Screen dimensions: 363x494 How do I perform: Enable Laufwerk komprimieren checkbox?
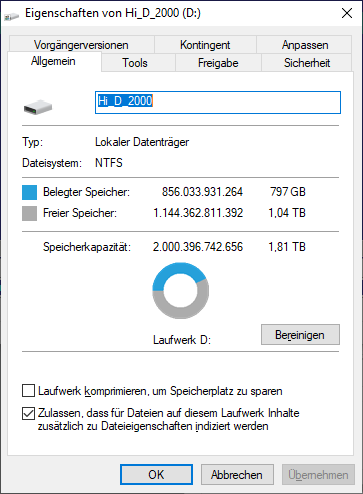(28, 390)
